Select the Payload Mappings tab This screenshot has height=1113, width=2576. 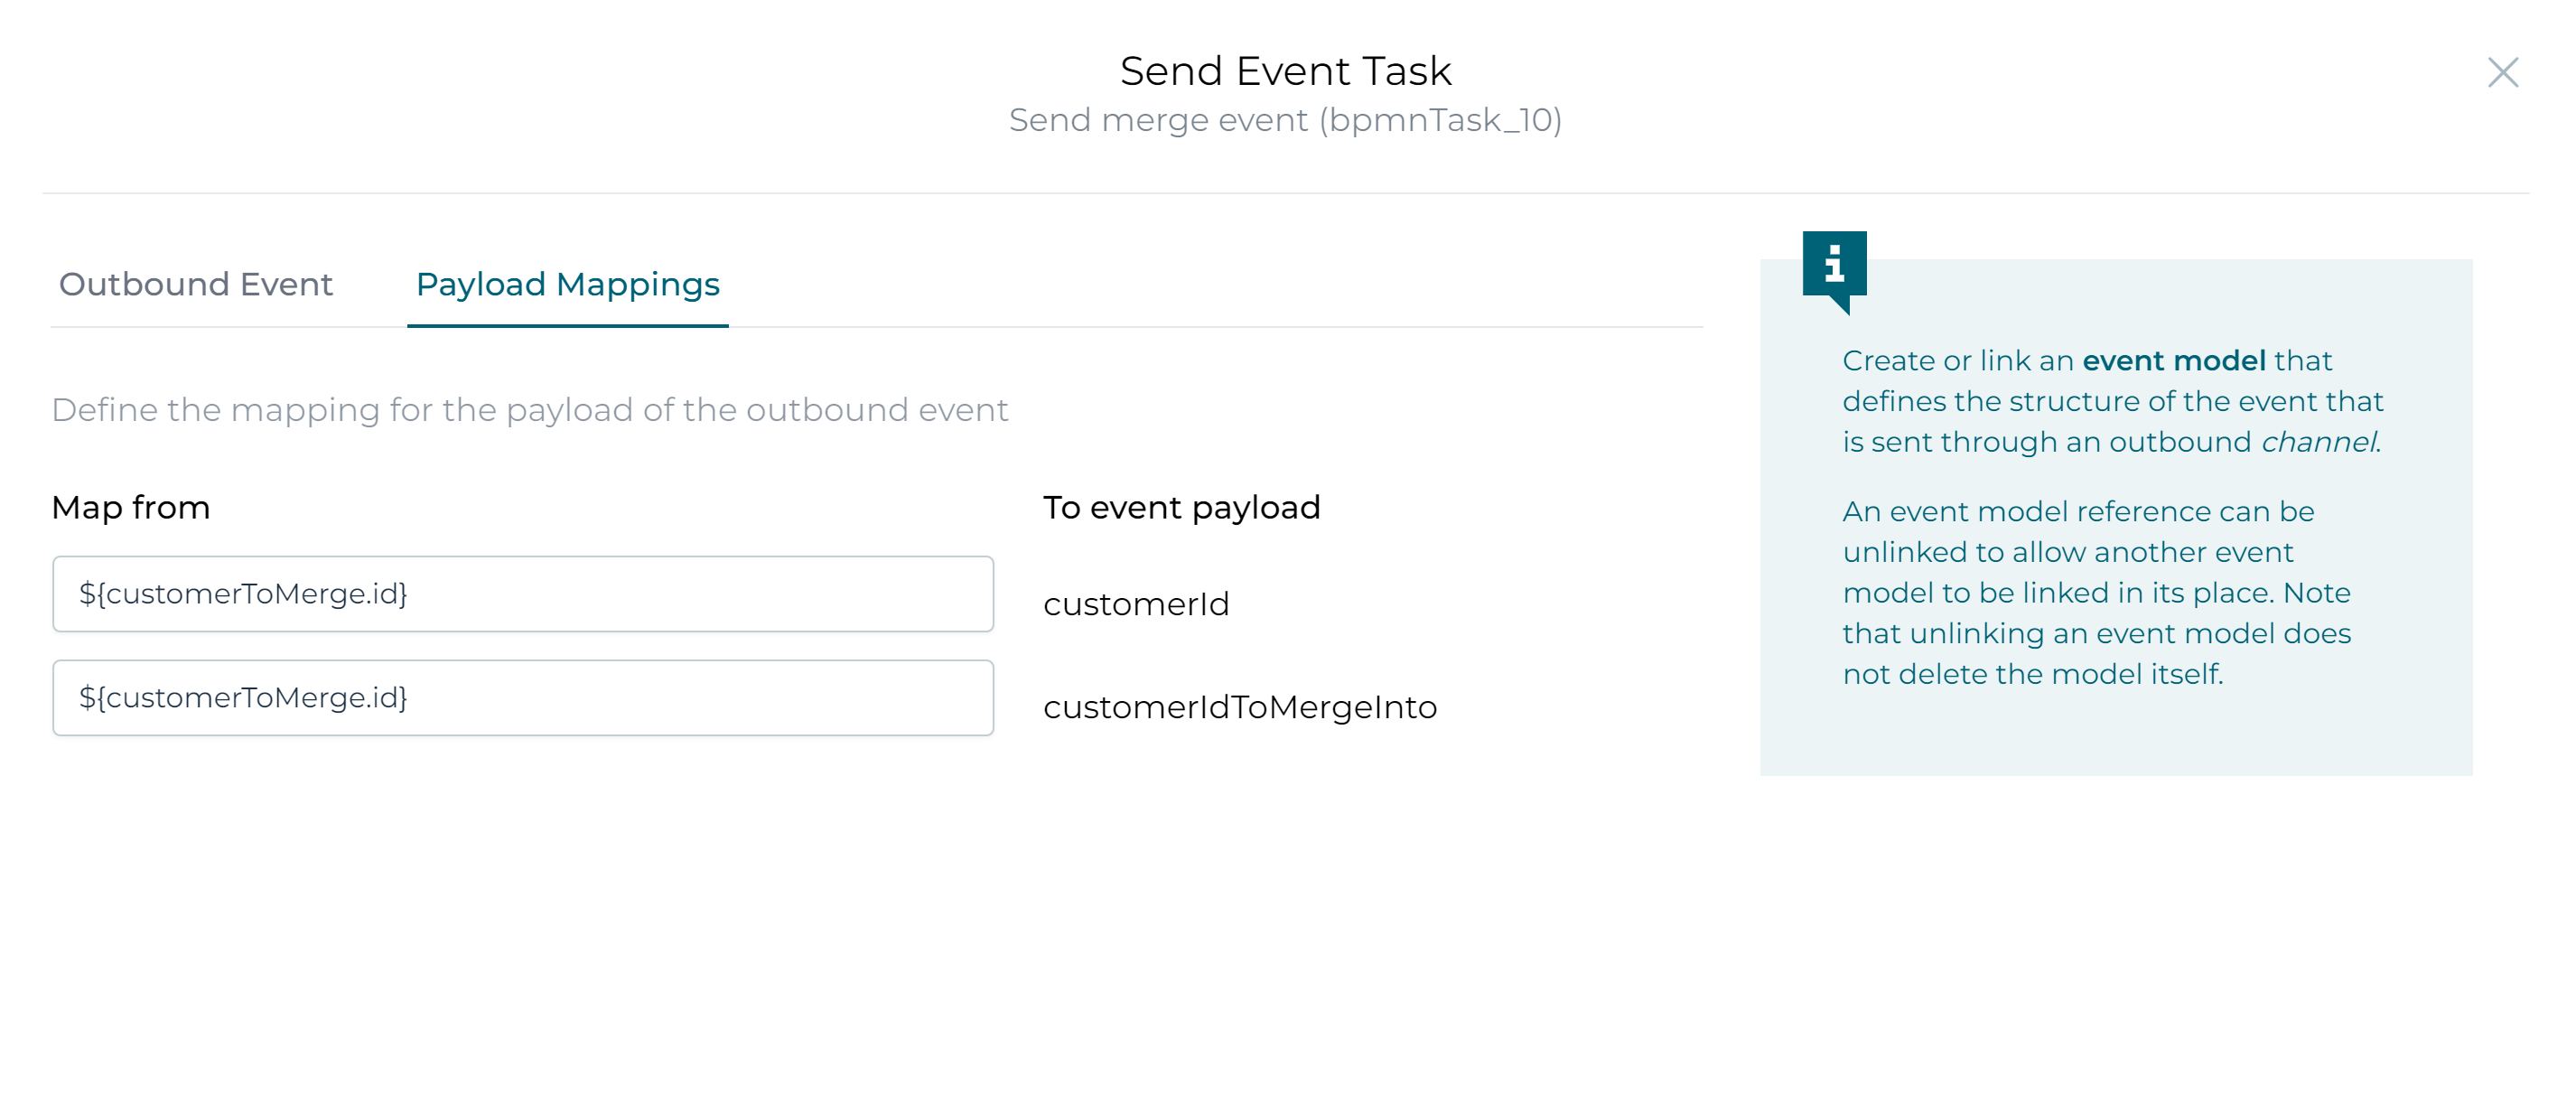(567, 284)
